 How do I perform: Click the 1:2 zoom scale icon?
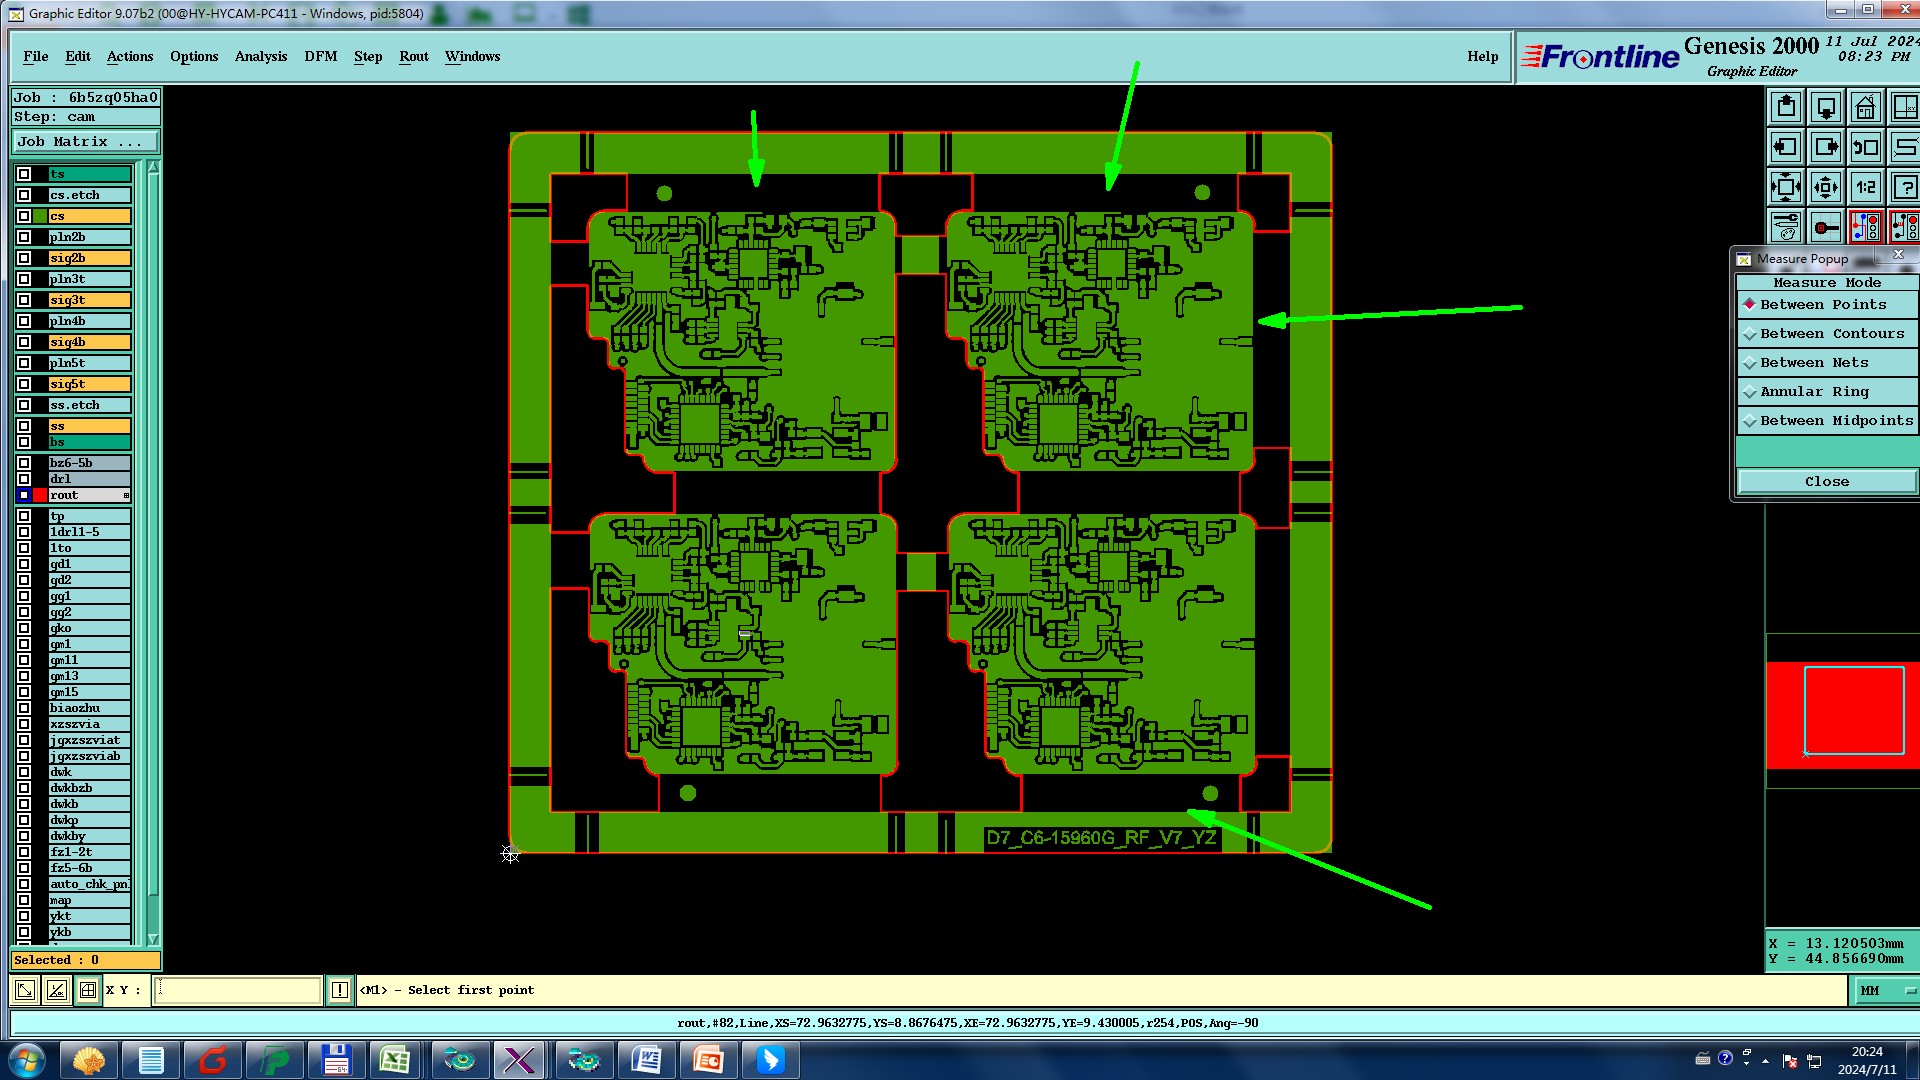coord(1865,187)
